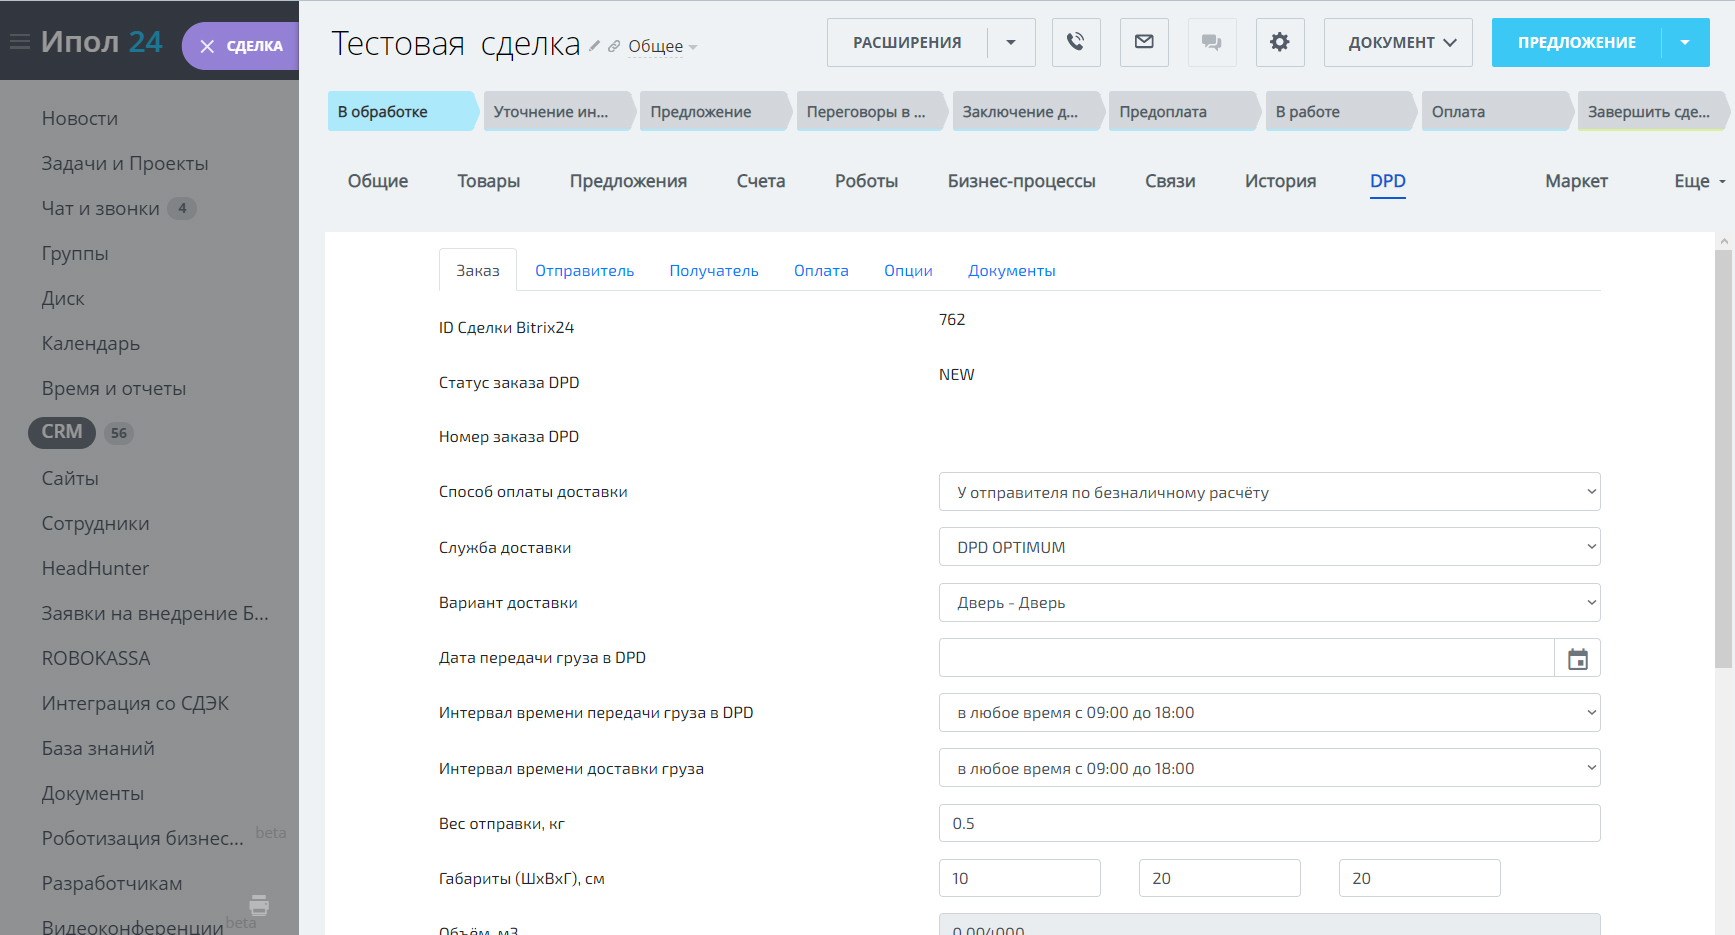1735x935 pixels.
Task: Switch to the Связи tab
Action: [1170, 181]
